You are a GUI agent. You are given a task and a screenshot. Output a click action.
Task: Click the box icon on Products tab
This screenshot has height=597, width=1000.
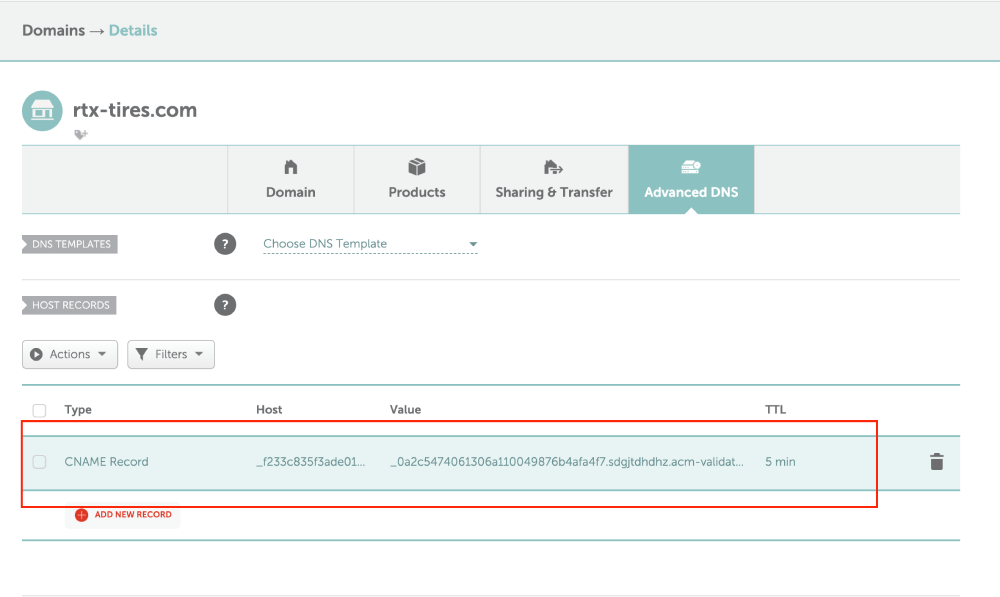pos(416,167)
